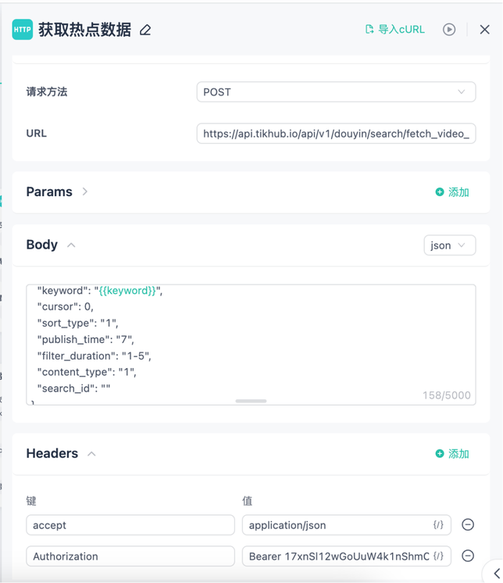Insert variable in application/json value field
503x583 pixels.
(438, 525)
